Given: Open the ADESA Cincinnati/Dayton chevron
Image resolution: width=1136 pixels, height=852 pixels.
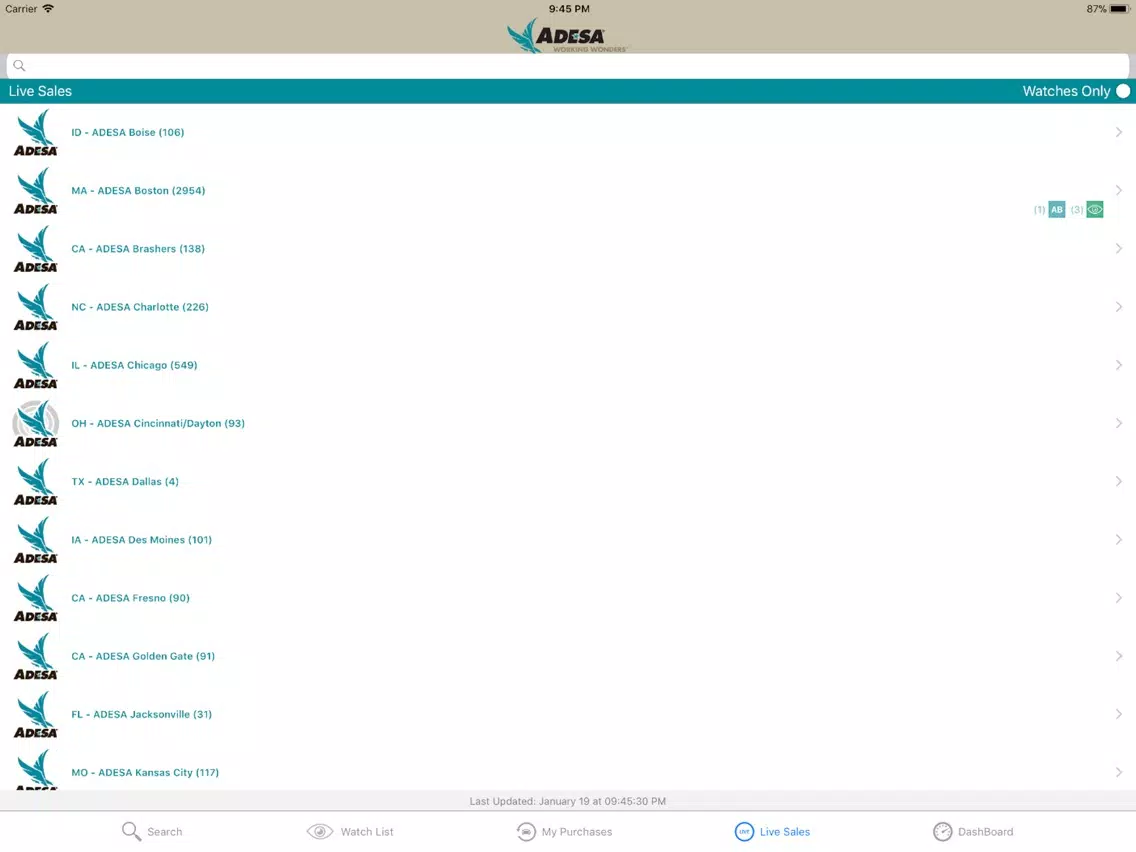Looking at the screenshot, I should click(x=1119, y=423).
